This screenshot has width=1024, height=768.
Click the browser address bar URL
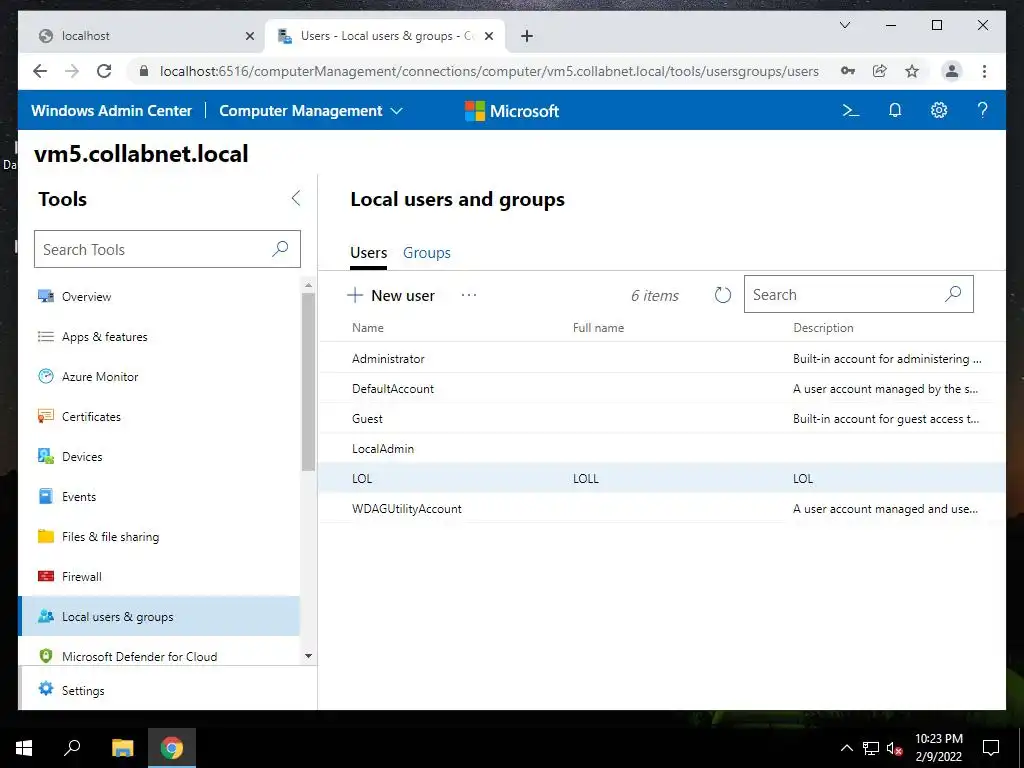click(488, 71)
